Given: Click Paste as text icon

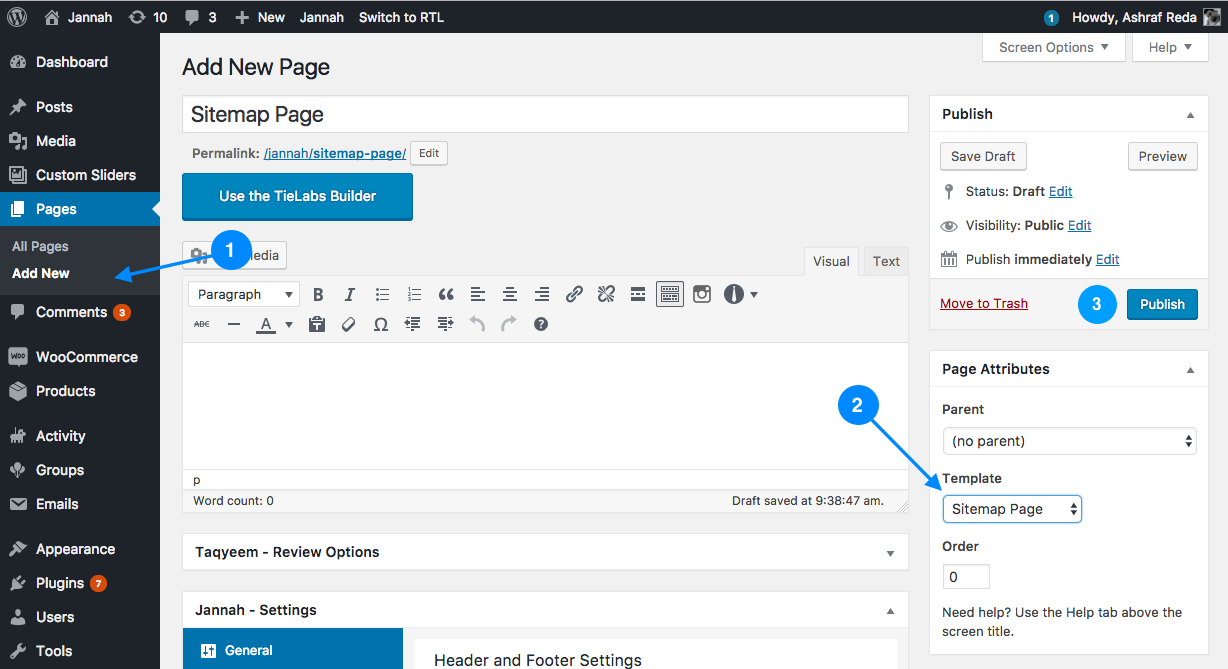Looking at the screenshot, I should (317, 324).
